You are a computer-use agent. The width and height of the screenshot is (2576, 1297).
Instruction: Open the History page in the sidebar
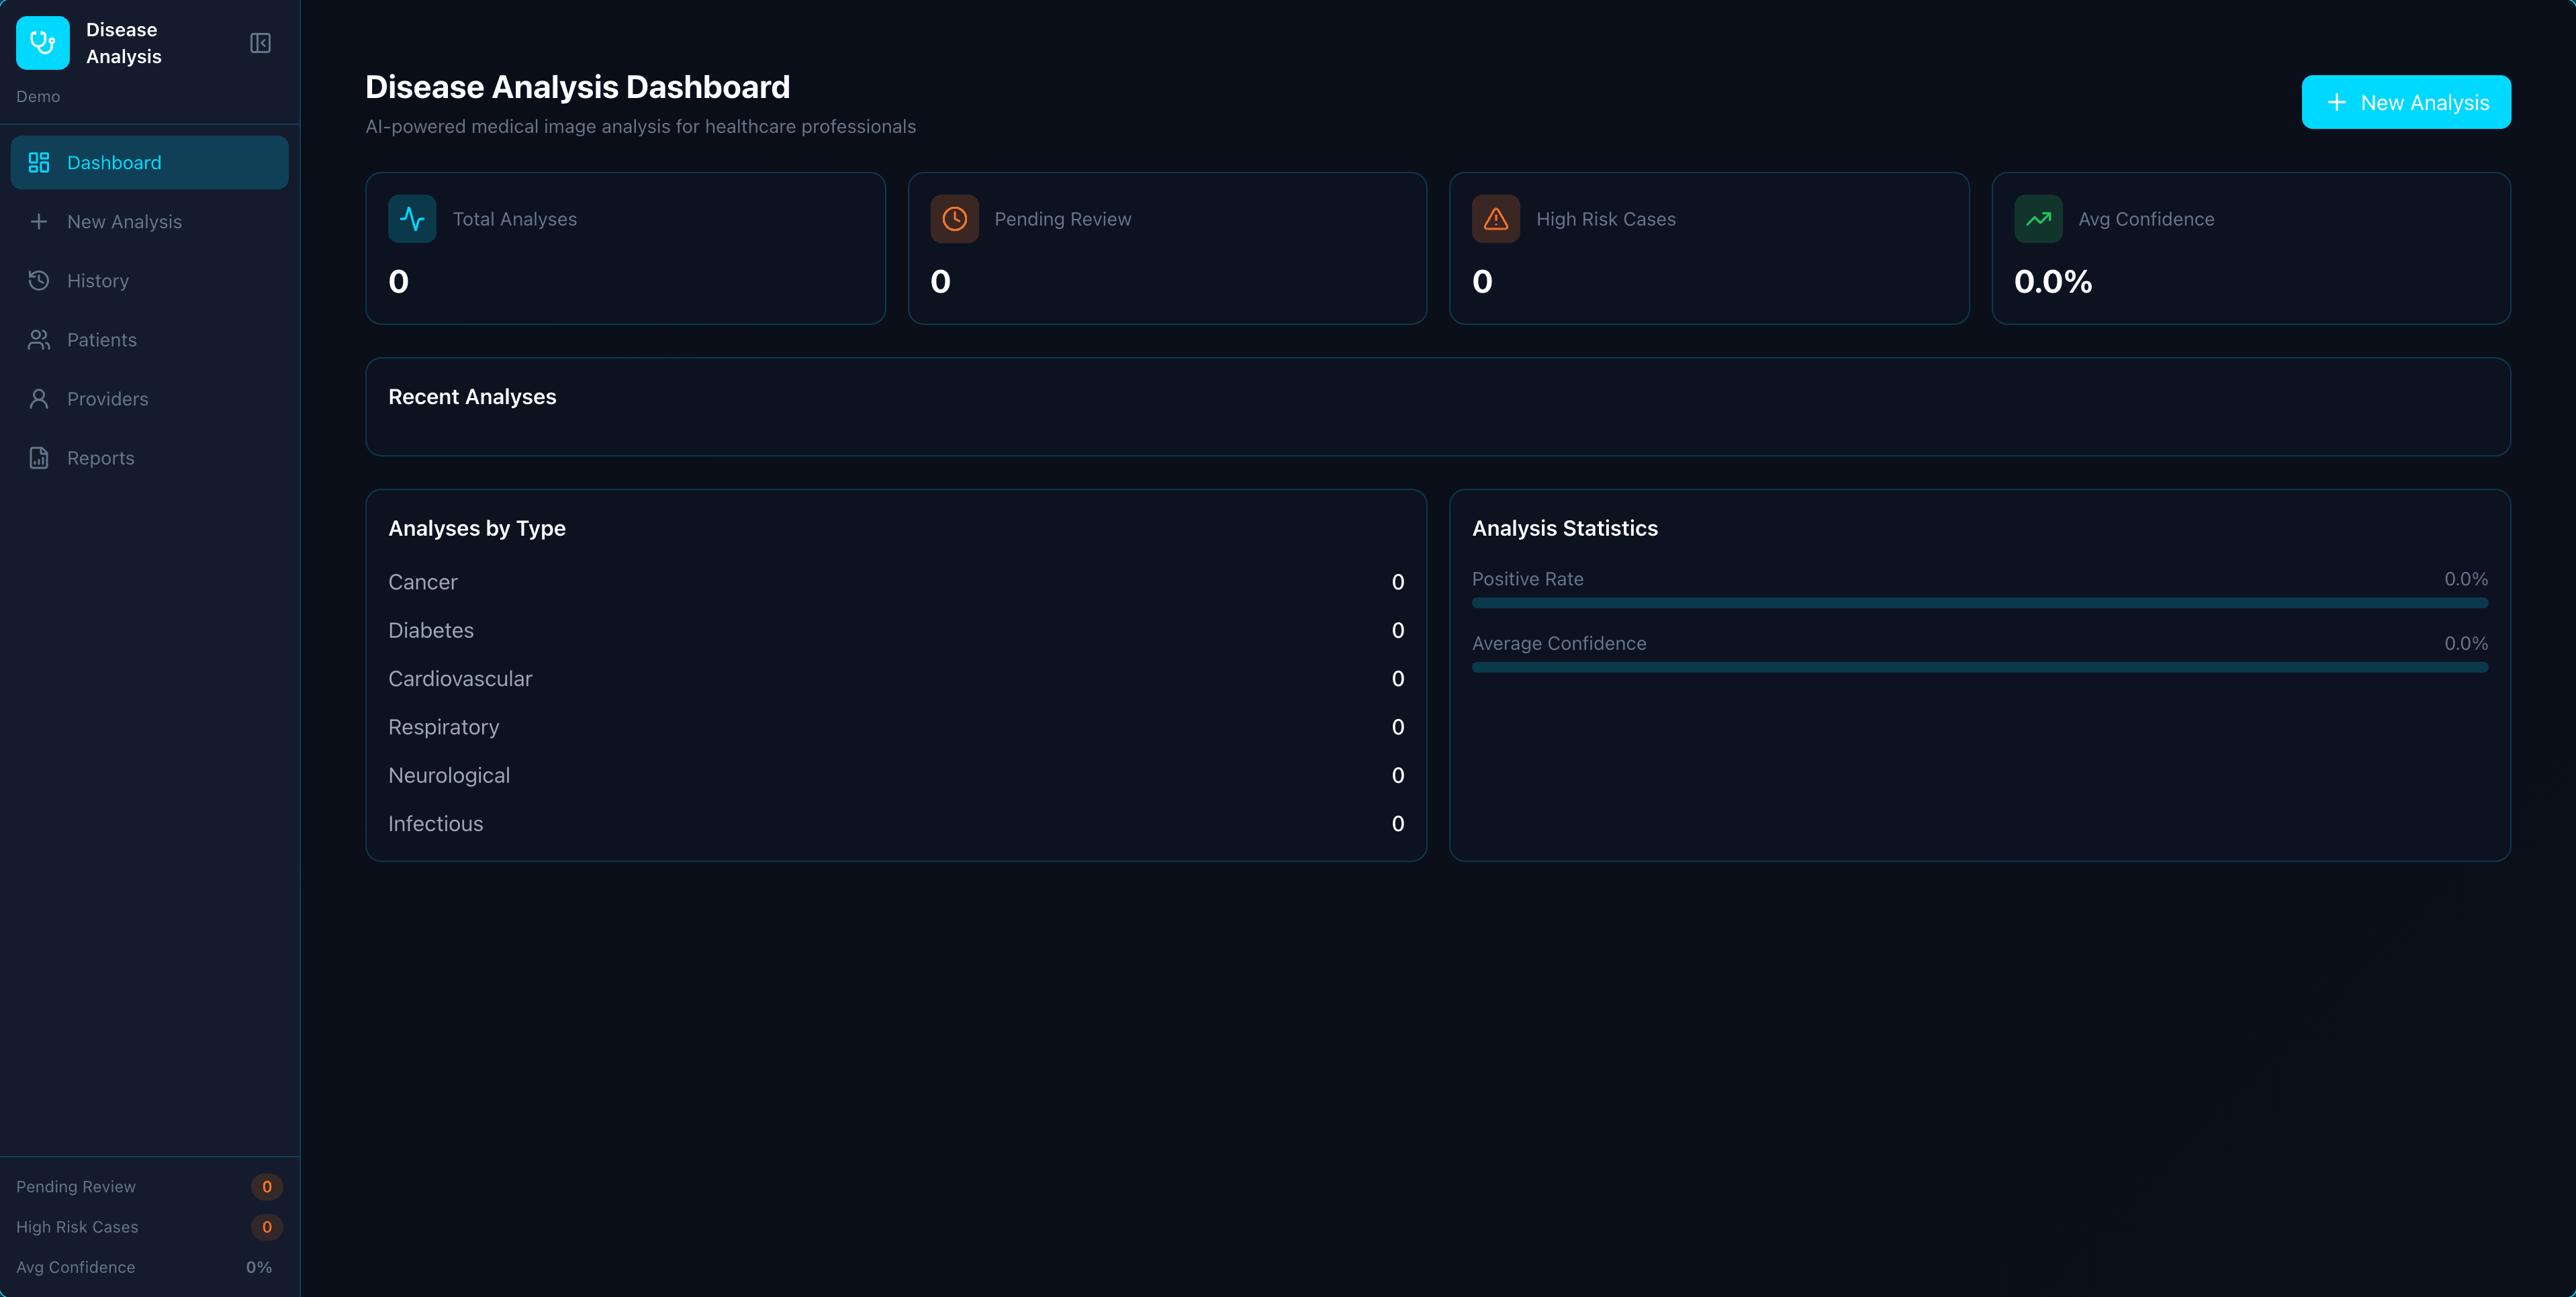point(150,281)
